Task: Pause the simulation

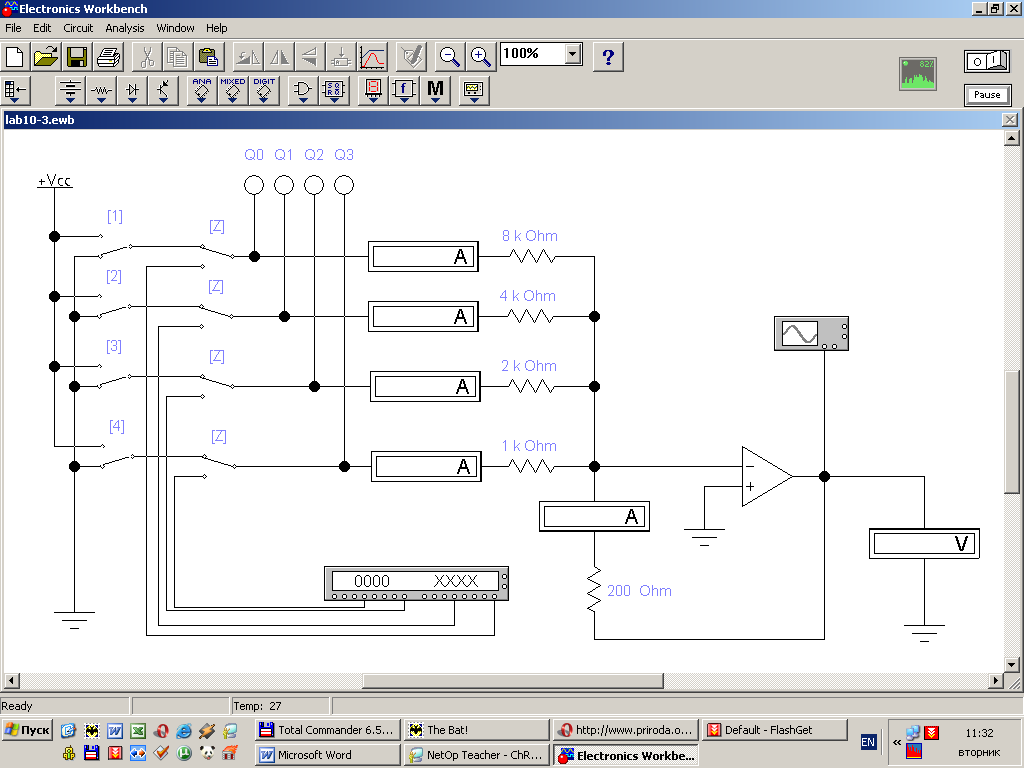Action: tap(987, 95)
